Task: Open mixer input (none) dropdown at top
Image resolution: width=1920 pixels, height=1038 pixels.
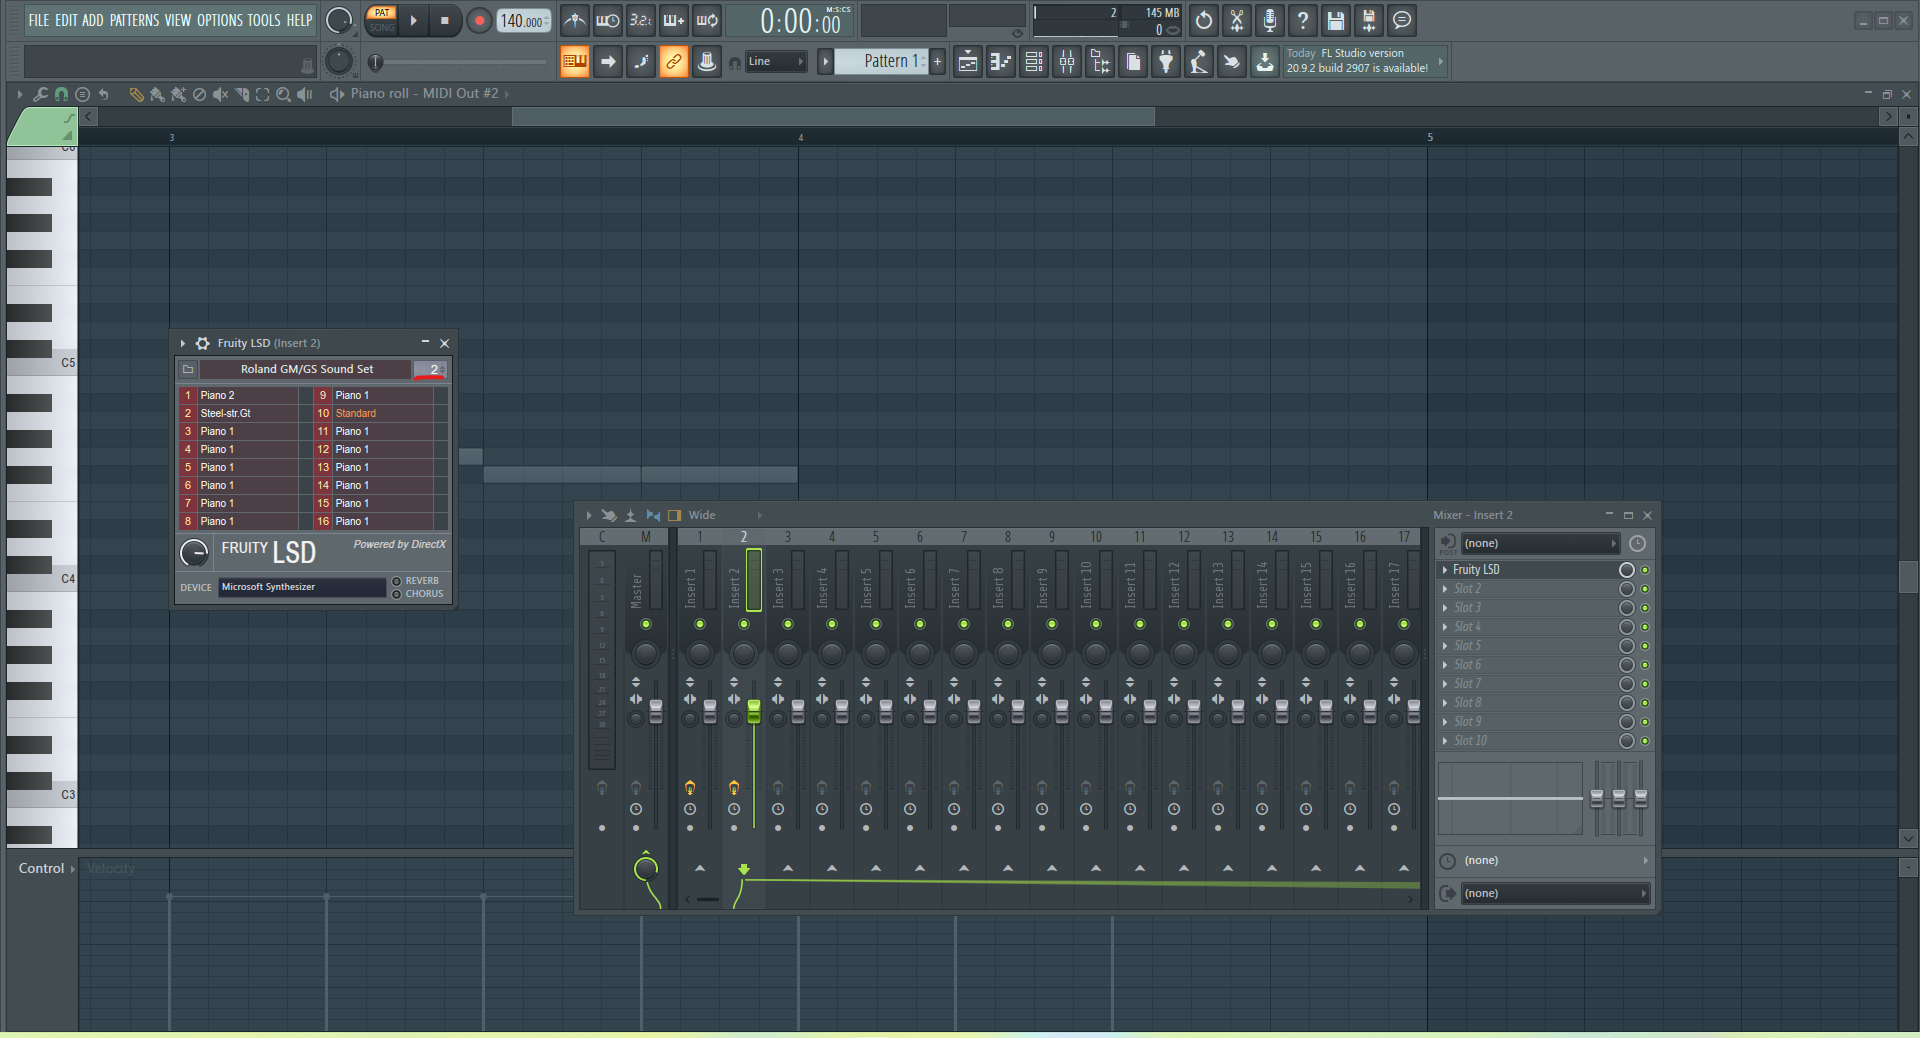Action: point(1539,544)
